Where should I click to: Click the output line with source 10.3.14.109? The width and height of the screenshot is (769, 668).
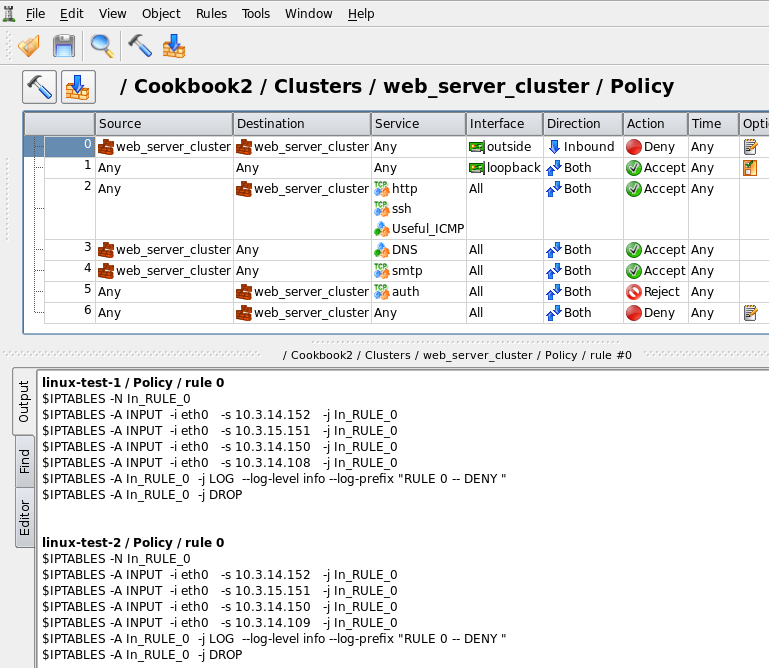(x=220, y=623)
